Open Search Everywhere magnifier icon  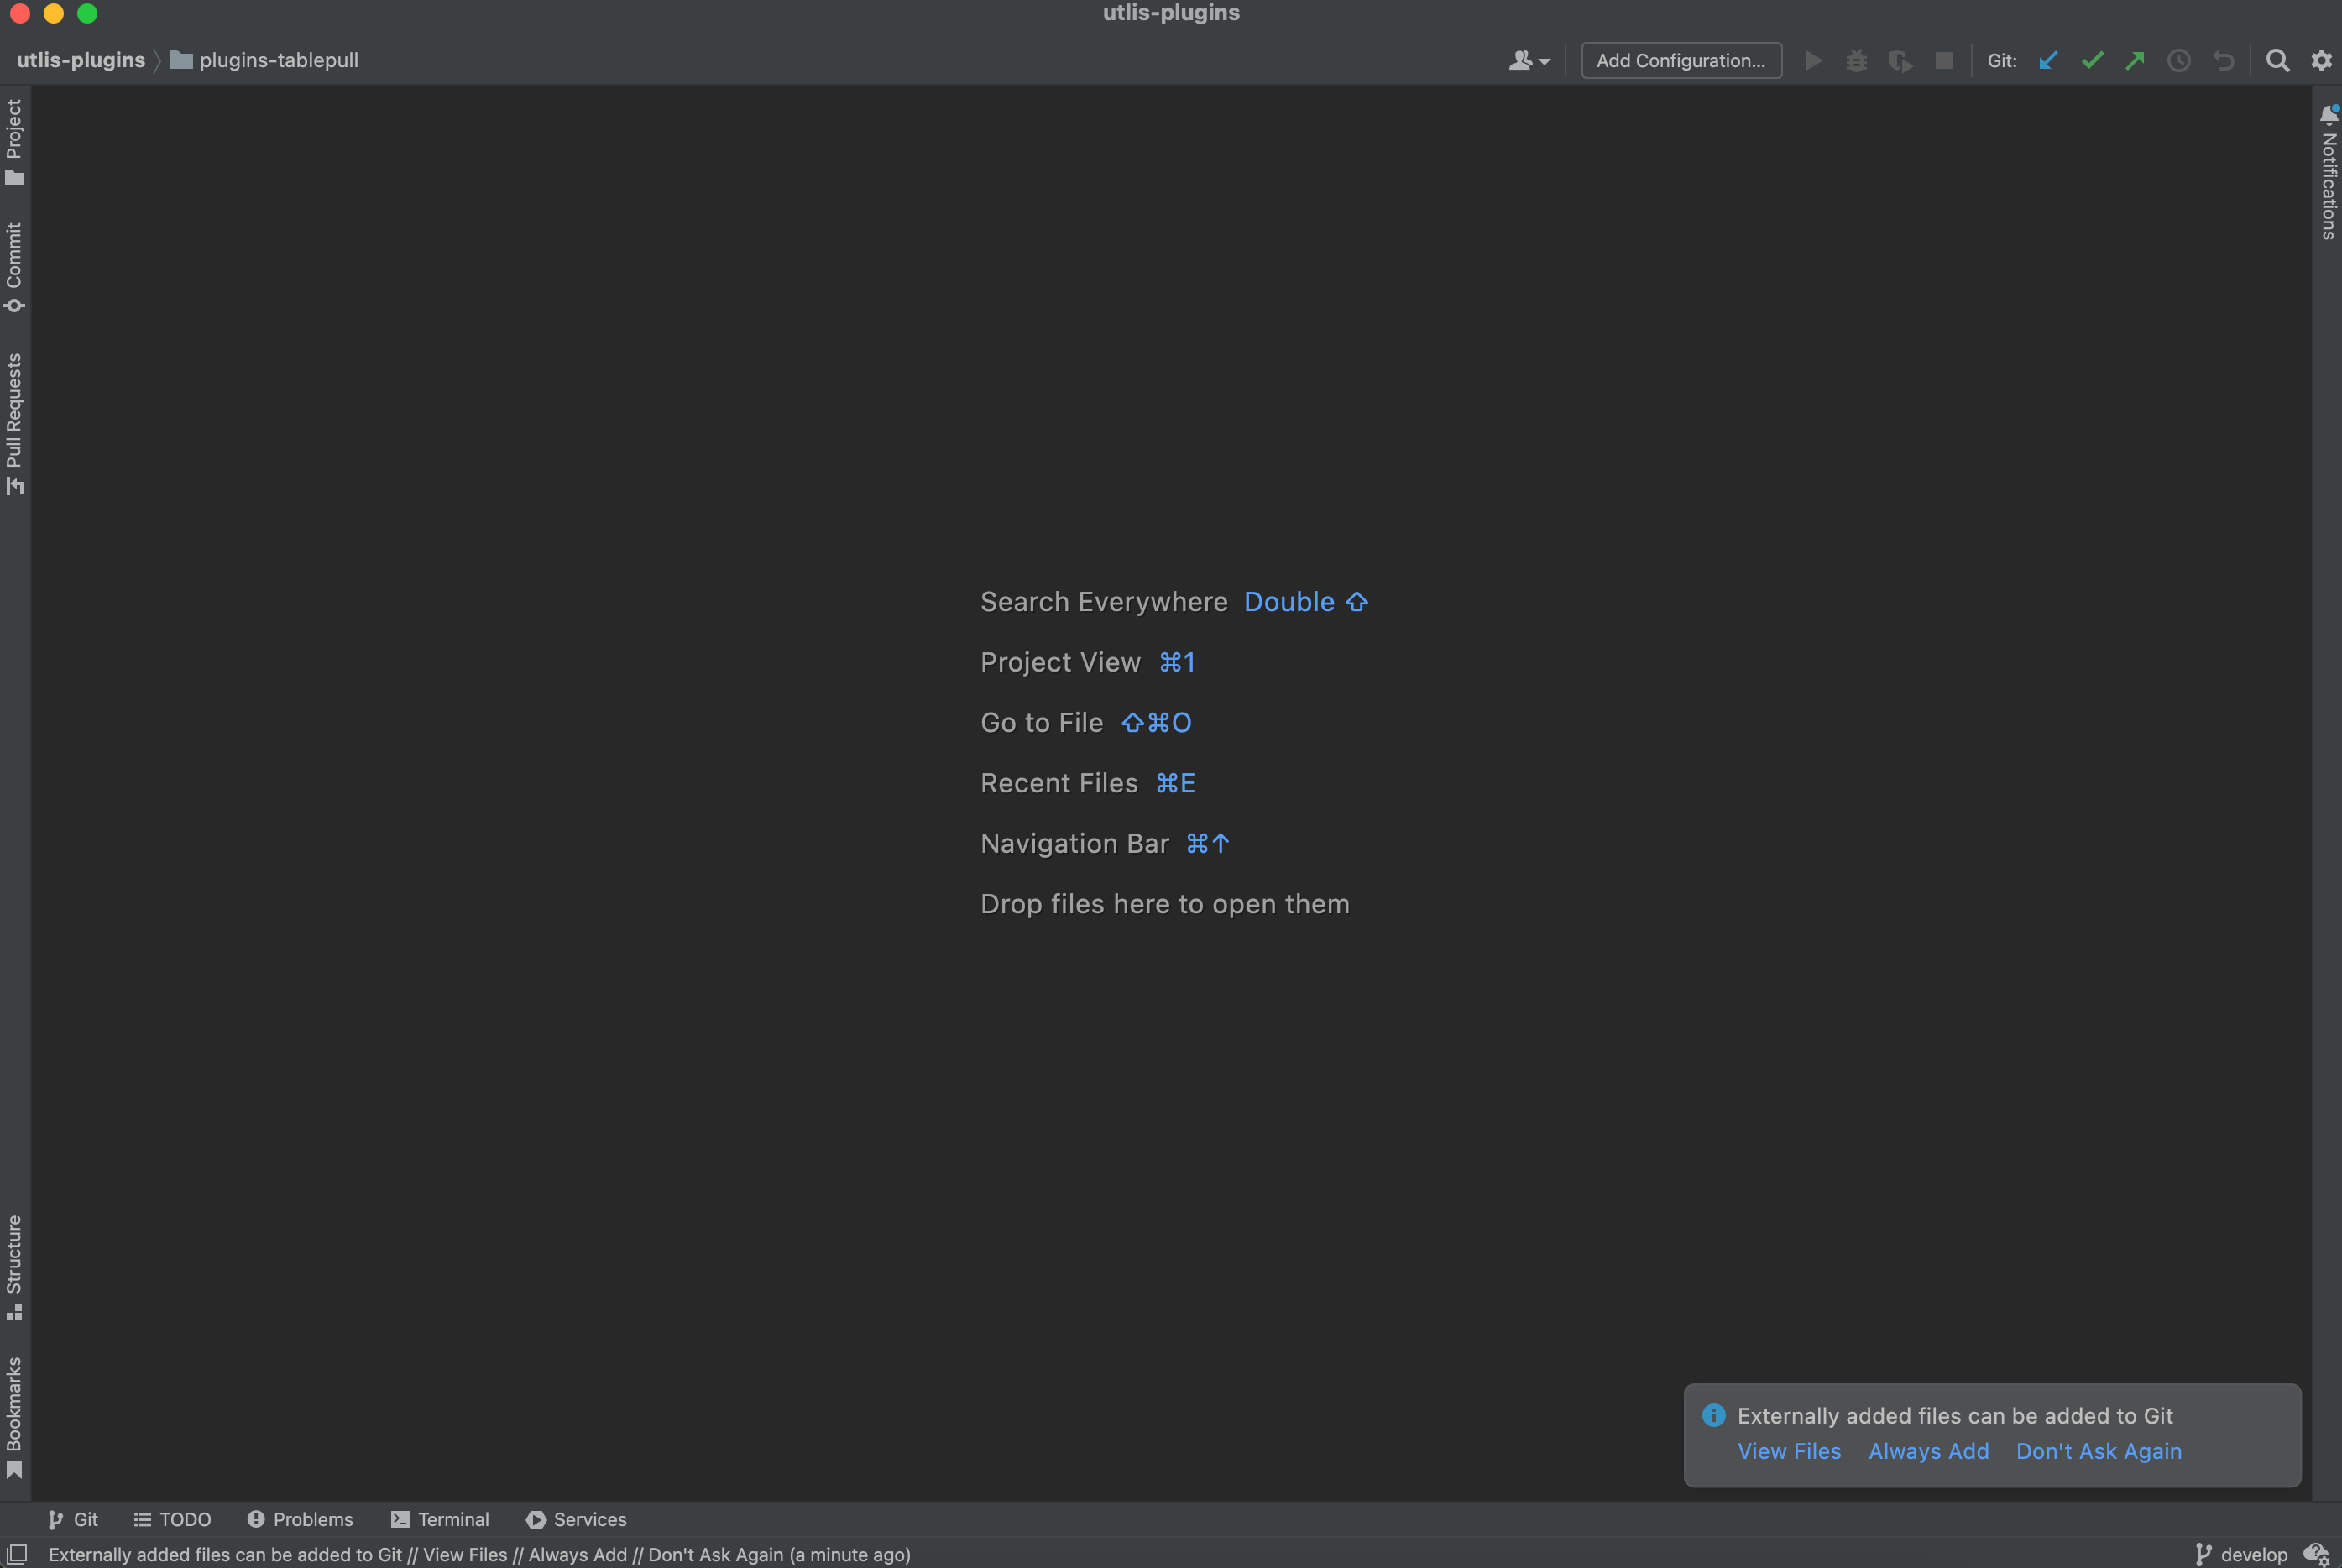point(2278,61)
